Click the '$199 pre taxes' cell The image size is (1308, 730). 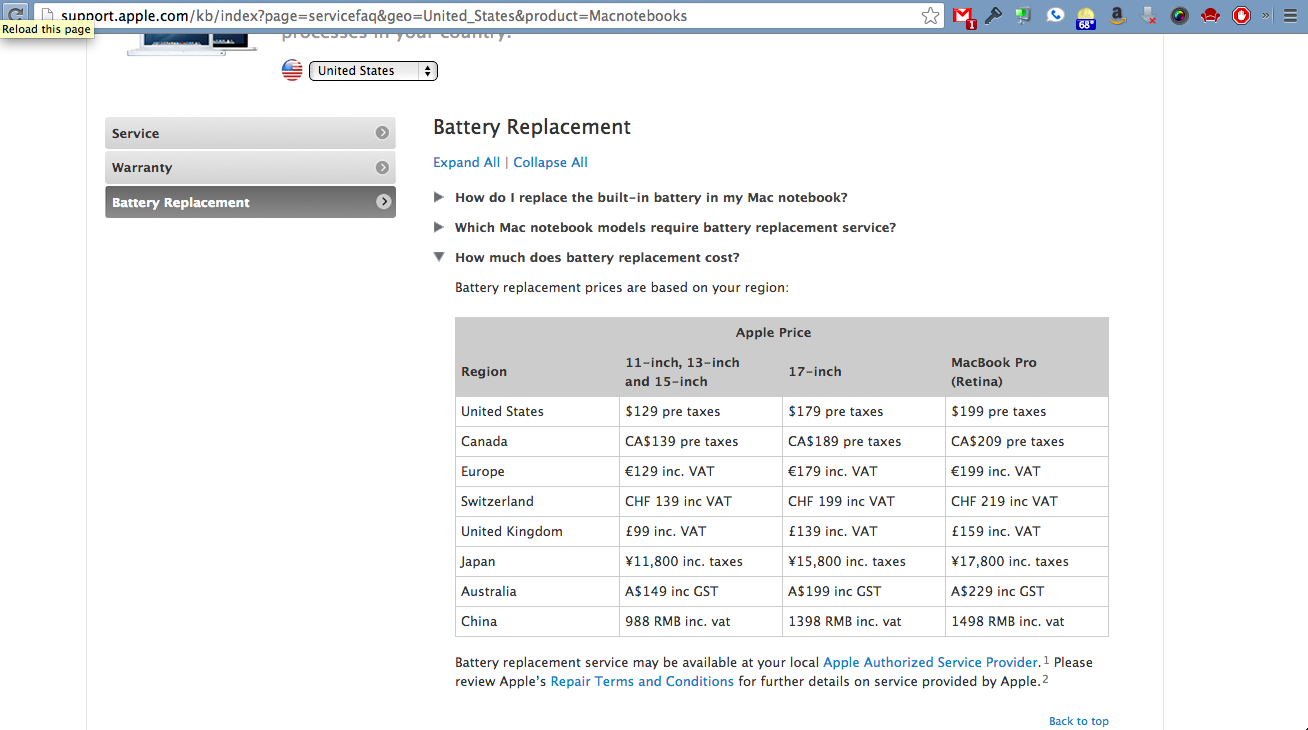coord(998,411)
